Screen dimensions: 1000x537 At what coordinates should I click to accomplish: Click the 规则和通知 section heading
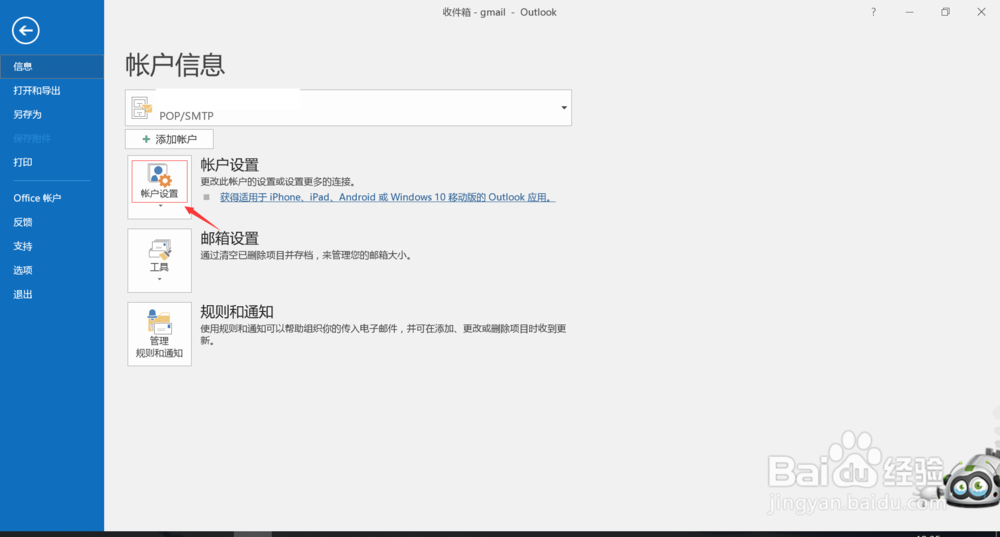(x=237, y=312)
